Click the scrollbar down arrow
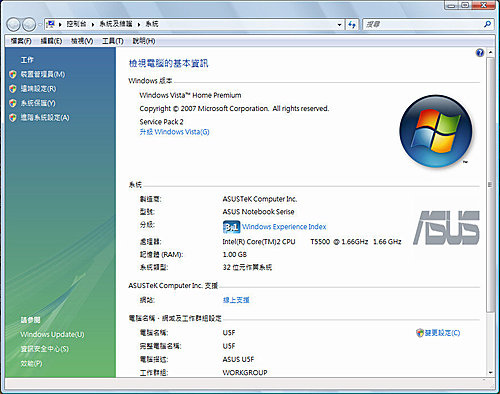 point(490,373)
